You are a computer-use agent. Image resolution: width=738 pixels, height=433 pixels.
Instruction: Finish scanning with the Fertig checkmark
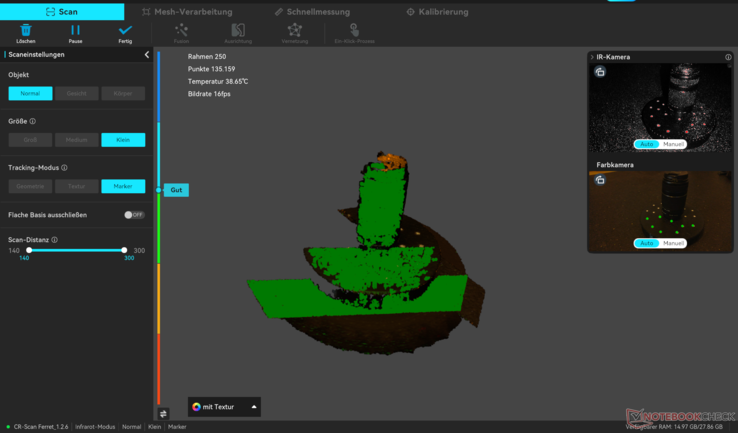[125, 30]
